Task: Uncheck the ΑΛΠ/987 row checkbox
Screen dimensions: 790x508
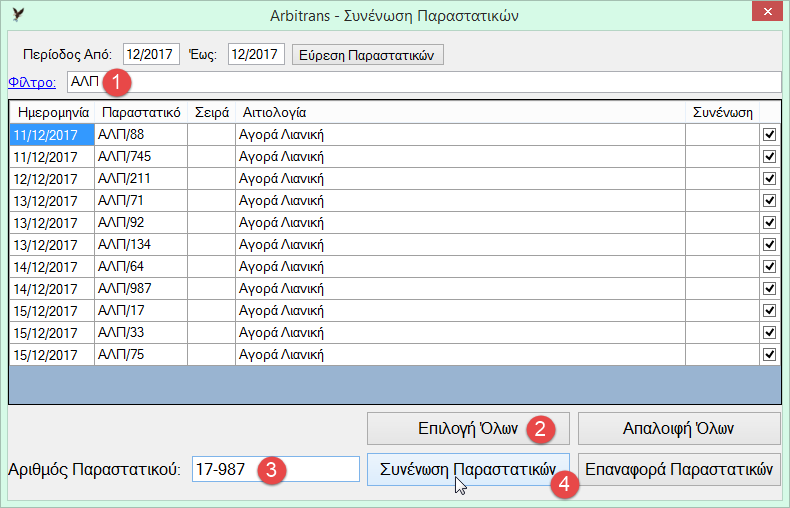Action: coord(769,288)
